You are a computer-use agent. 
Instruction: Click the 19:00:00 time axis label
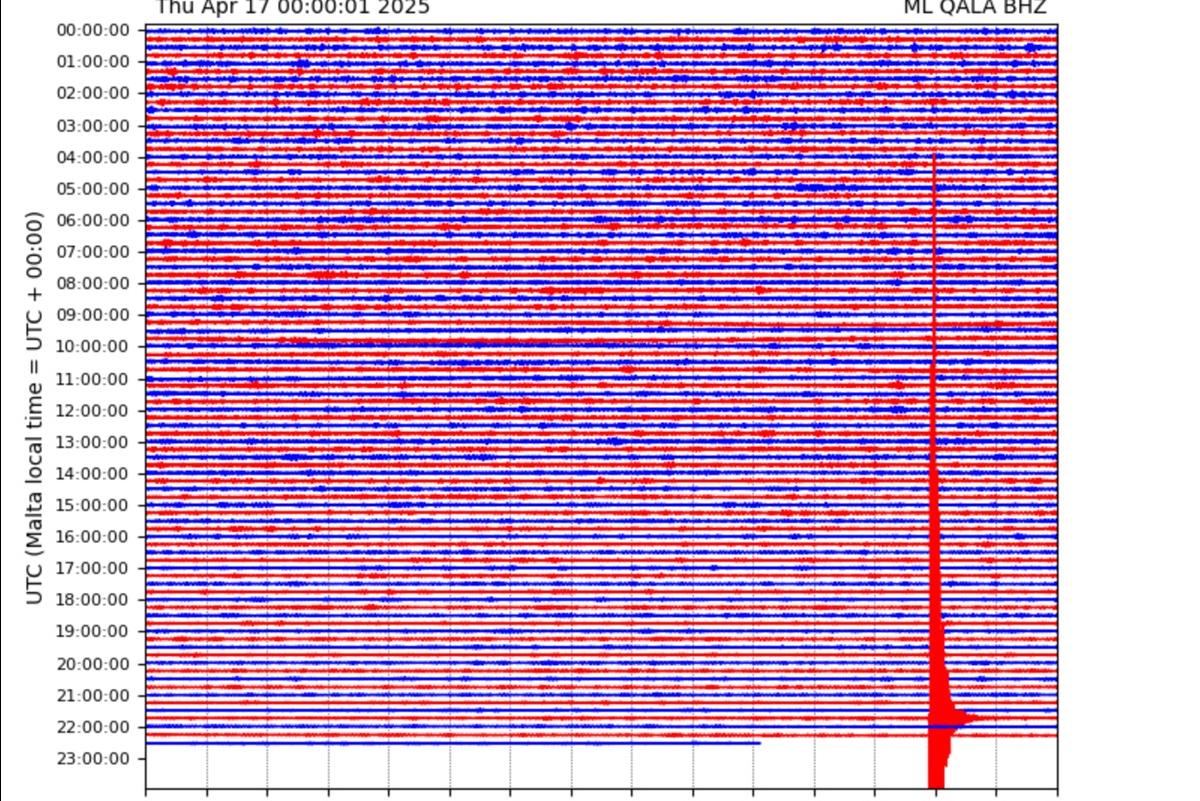click(x=93, y=631)
